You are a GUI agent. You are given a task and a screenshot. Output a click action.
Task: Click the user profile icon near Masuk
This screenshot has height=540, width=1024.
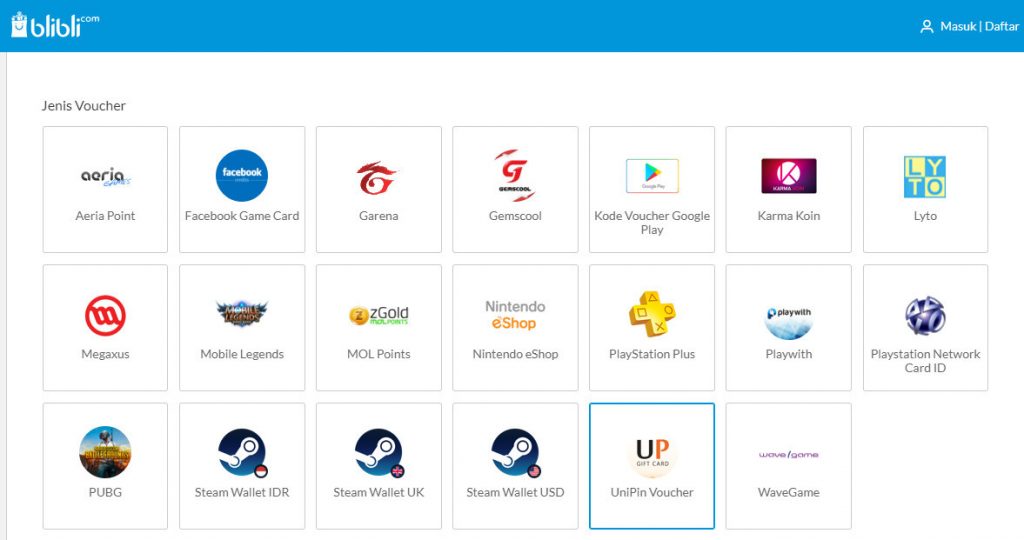[926, 27]
